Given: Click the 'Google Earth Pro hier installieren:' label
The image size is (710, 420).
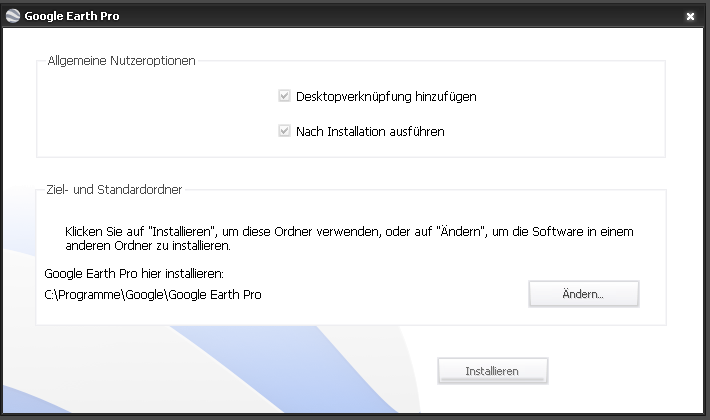Looking at the screenshot, I should pyautogui.click(x=134, y=272).
